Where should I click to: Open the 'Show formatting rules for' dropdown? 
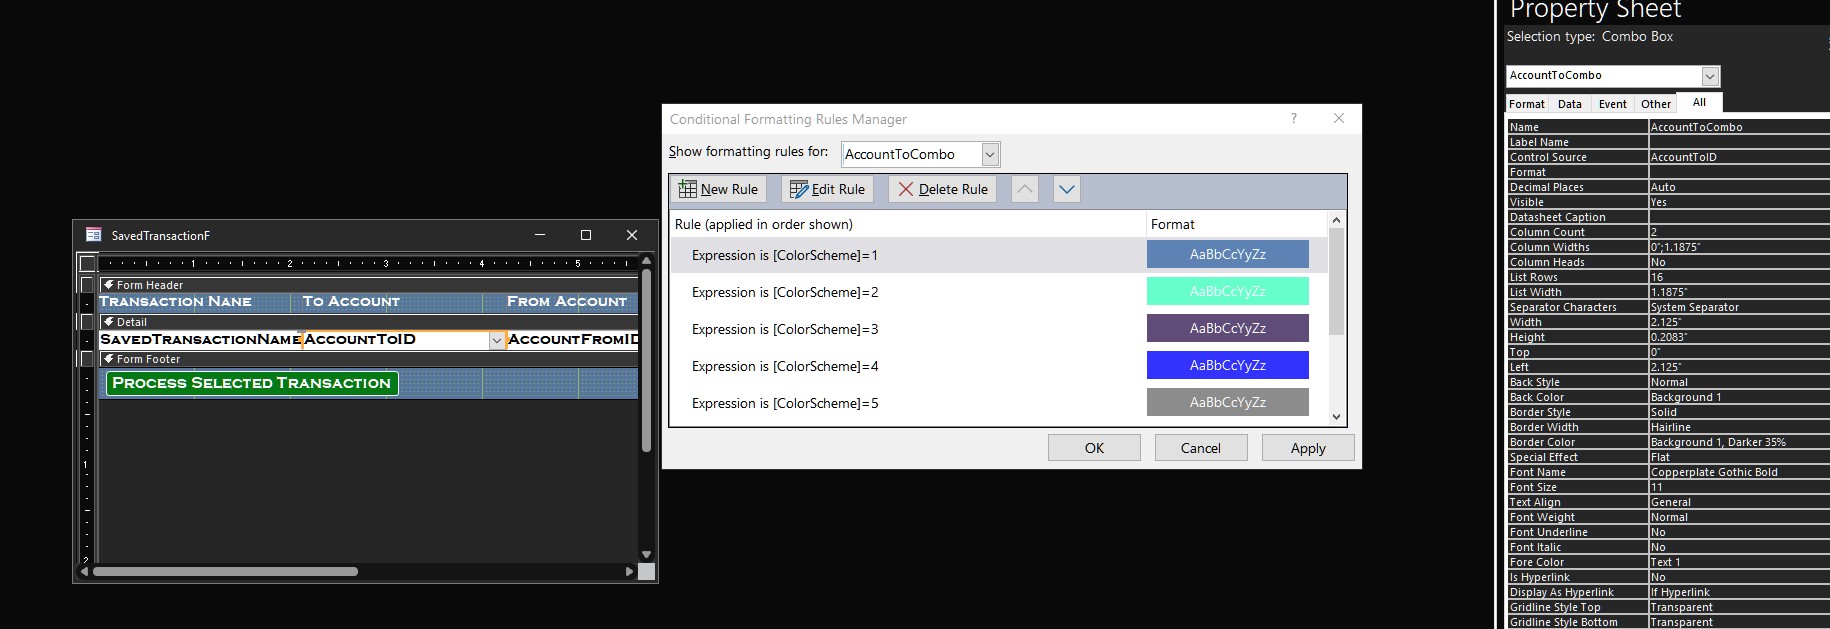tap(989, 154)
